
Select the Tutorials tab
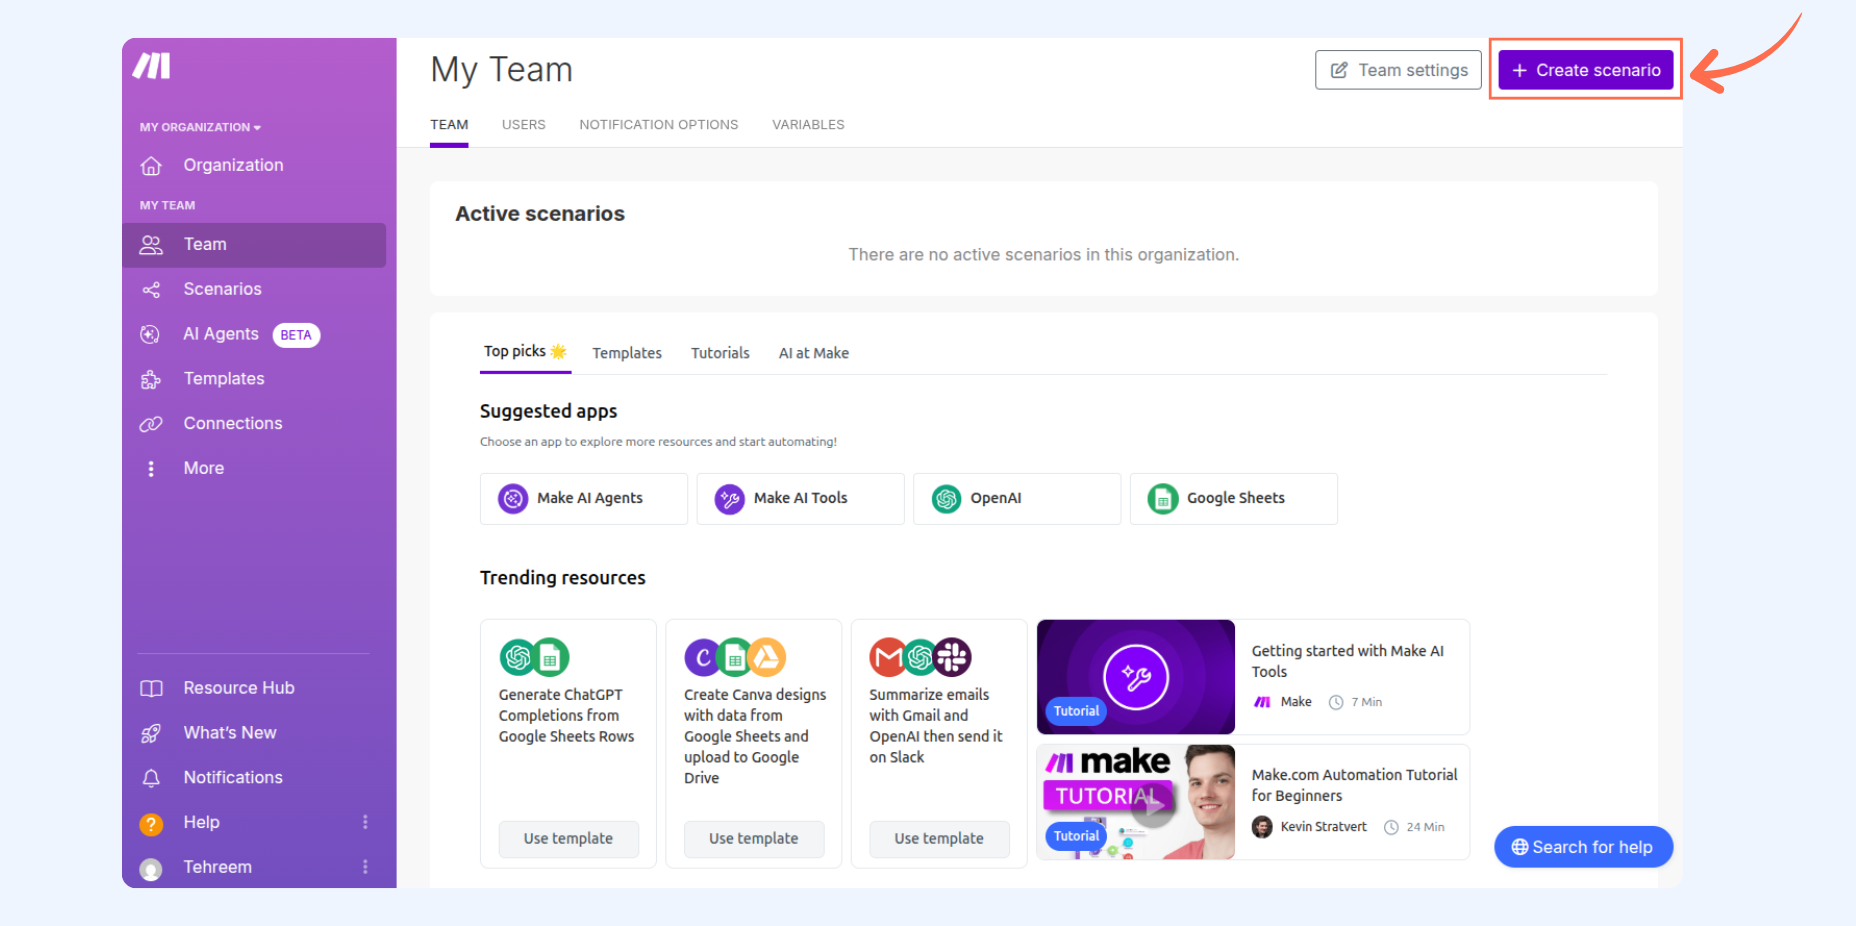click(720, 353)
